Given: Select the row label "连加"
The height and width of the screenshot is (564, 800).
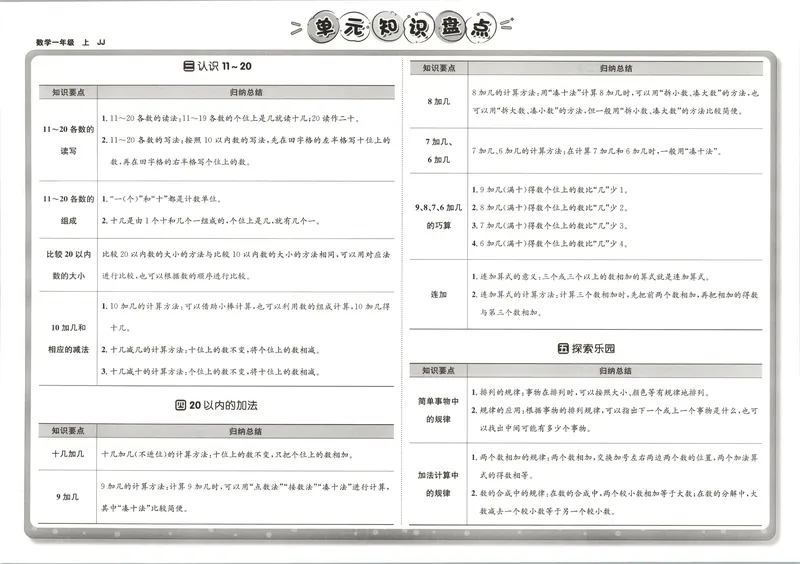Looking at the screenshot, I should pos(438,295).
